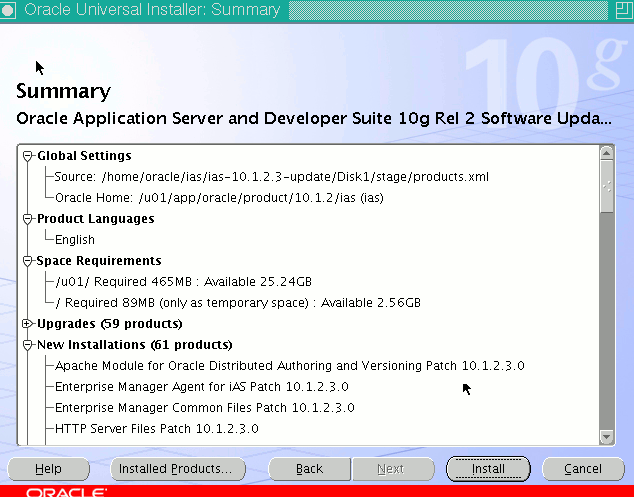Select Apache Module for Oracle Distributed Authoring row
The image size is (634, 497).
pos(290,366)
